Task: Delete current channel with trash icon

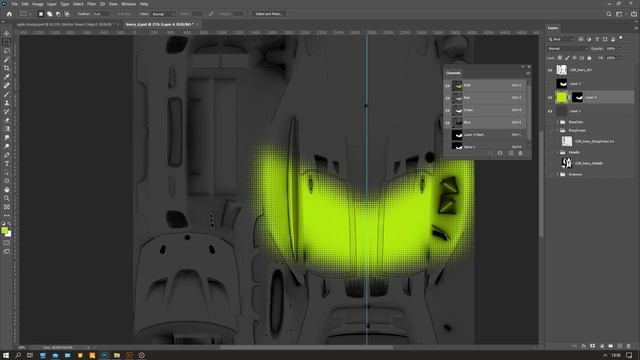Action: coord(520,153)
